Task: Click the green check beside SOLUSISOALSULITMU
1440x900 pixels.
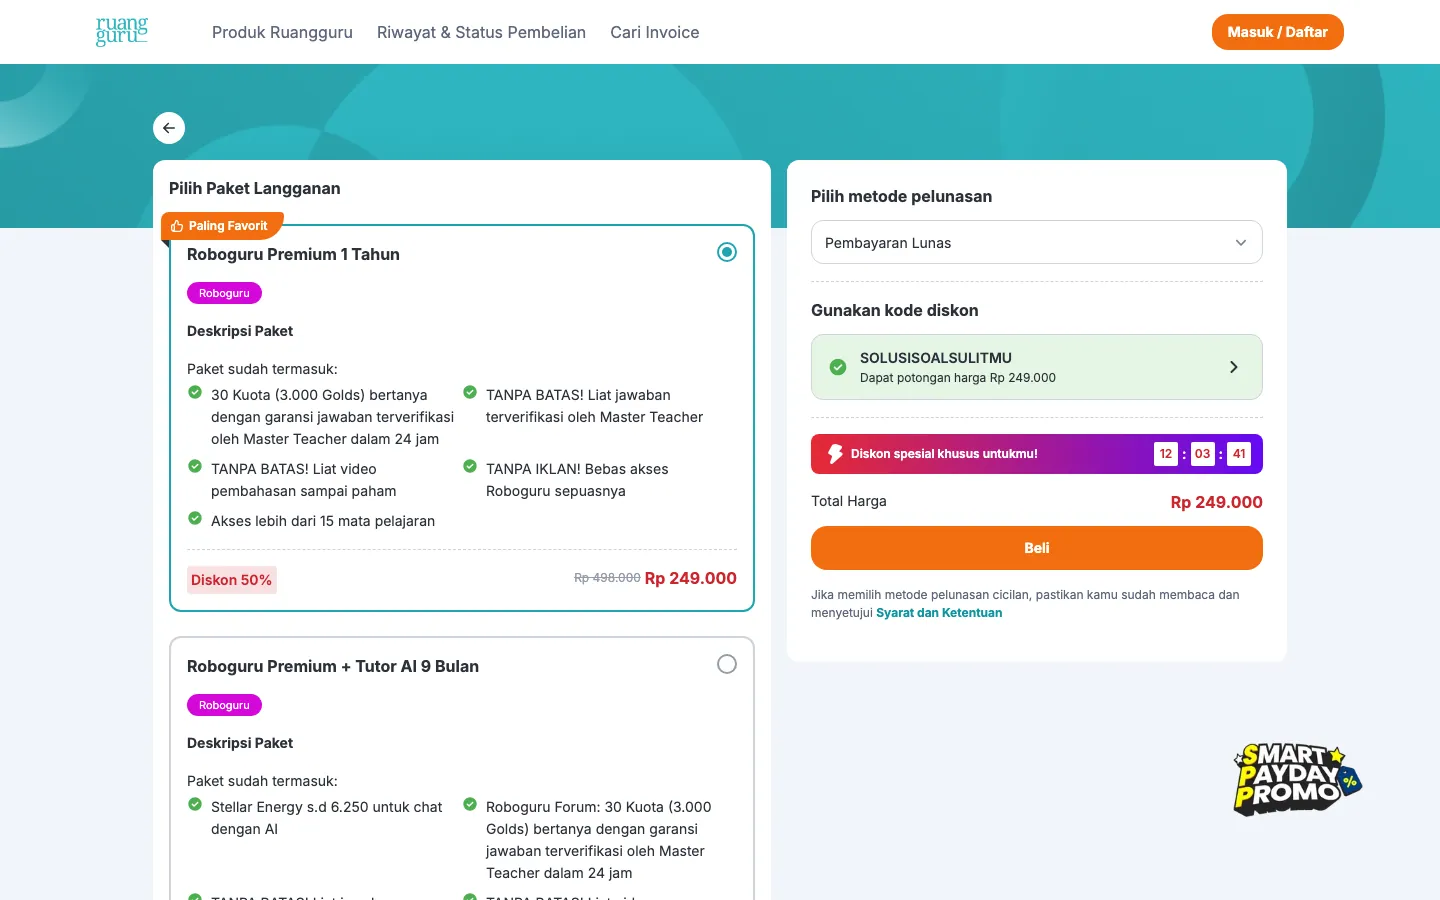Action: [x=838, y=367]
